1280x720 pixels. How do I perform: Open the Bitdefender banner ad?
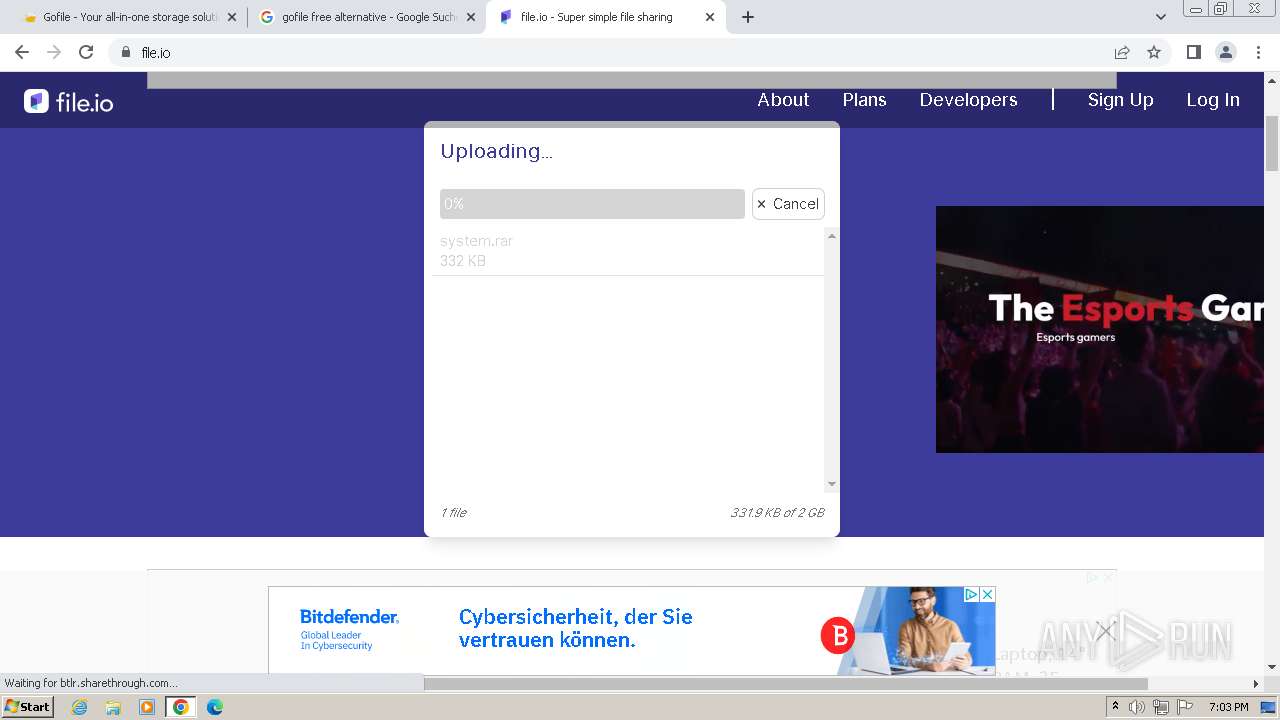coord(632,630)
